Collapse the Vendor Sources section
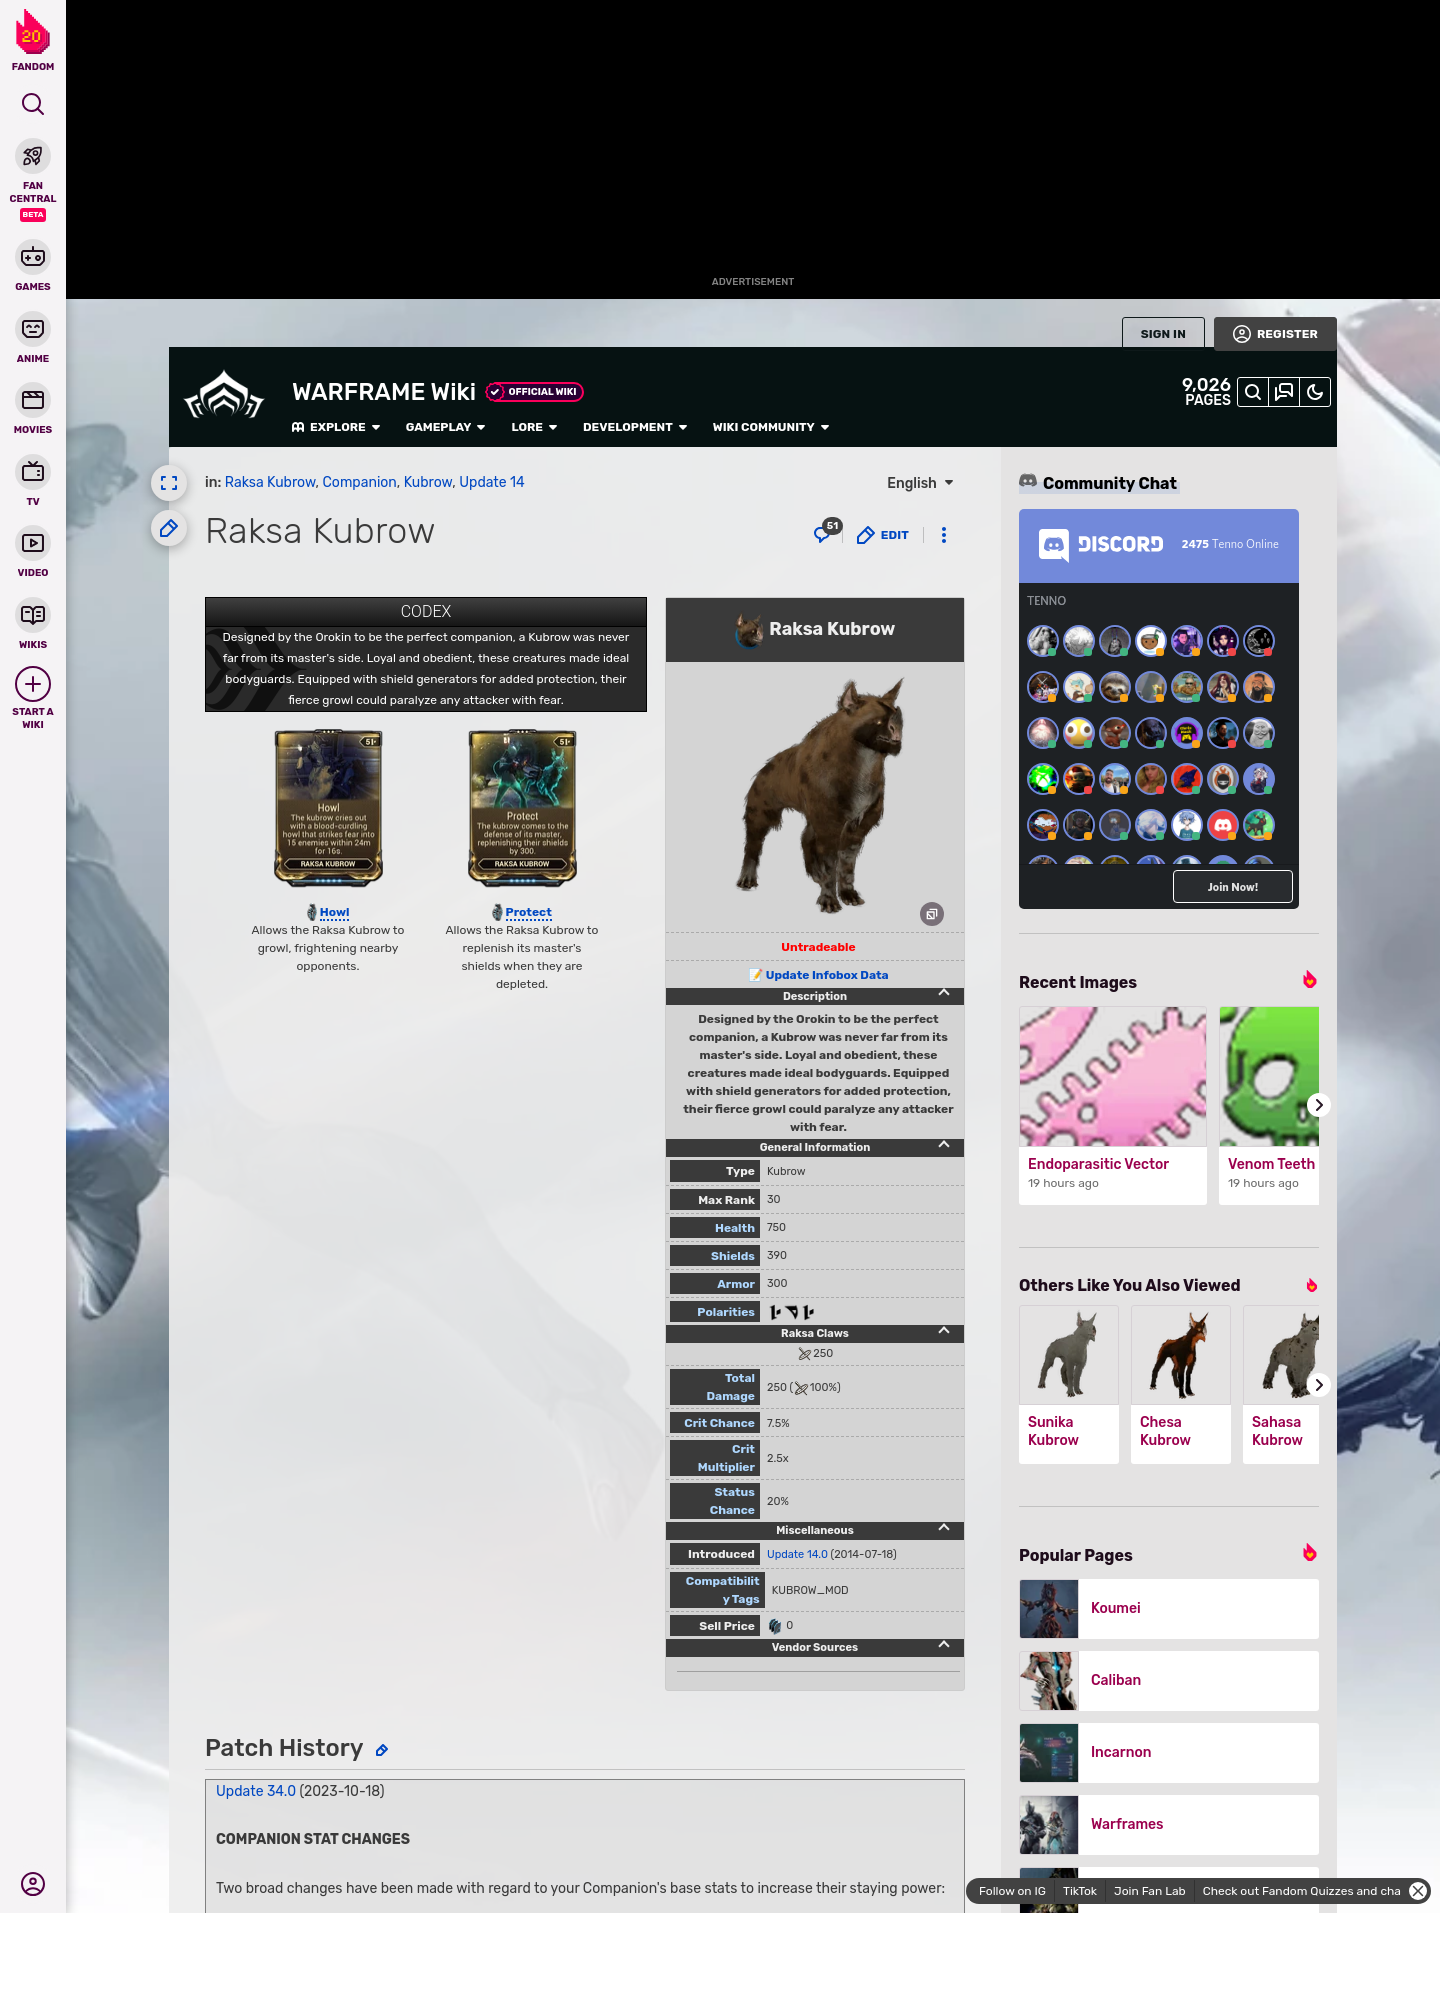Viewport: 1440px width, 2000px height. 944,1644
